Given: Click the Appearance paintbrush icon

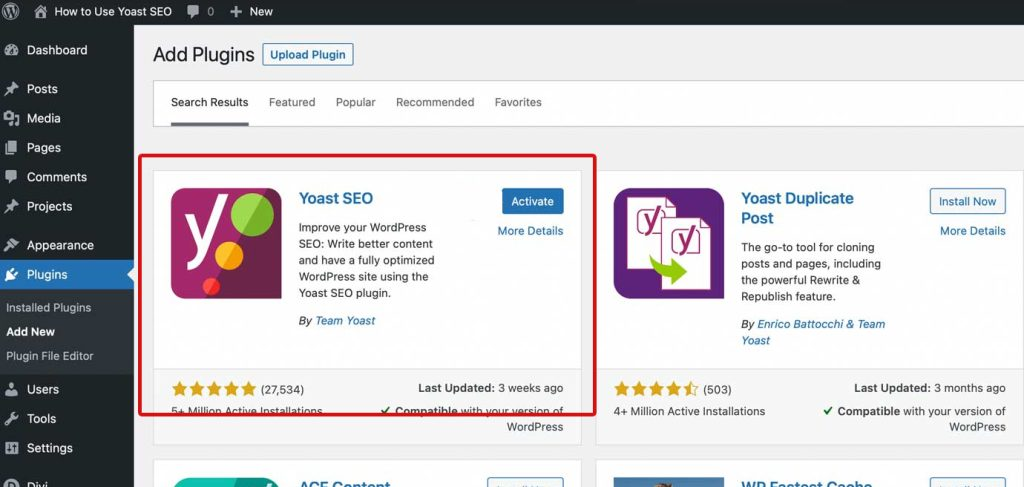Looking at the screenshot, I should point(12,245).
